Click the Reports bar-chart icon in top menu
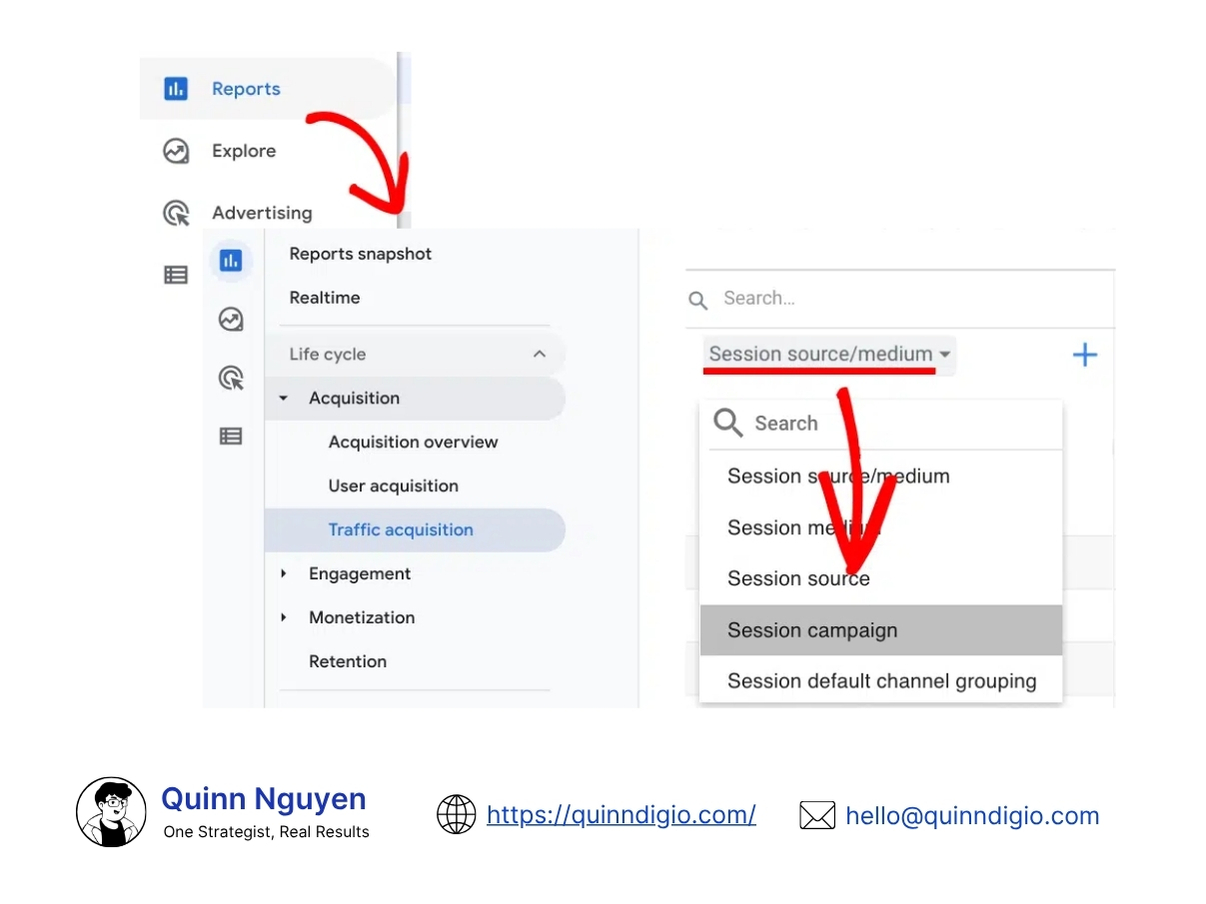The image size is (1206, 904). tap(176, 89)
